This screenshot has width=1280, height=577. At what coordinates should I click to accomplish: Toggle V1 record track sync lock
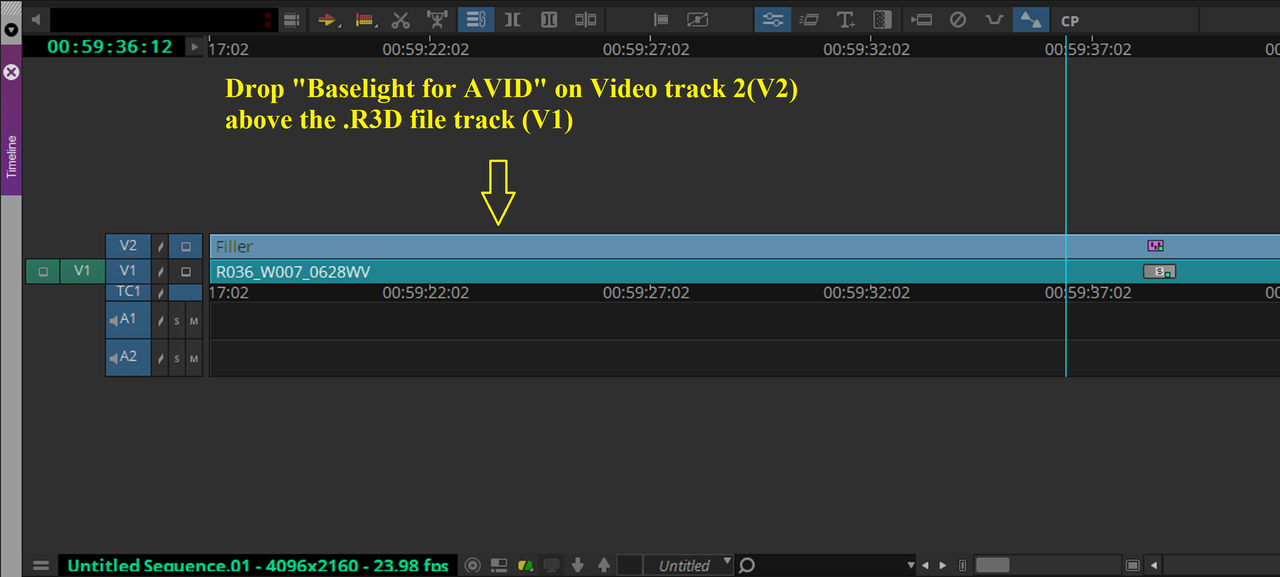click(160, 271)
